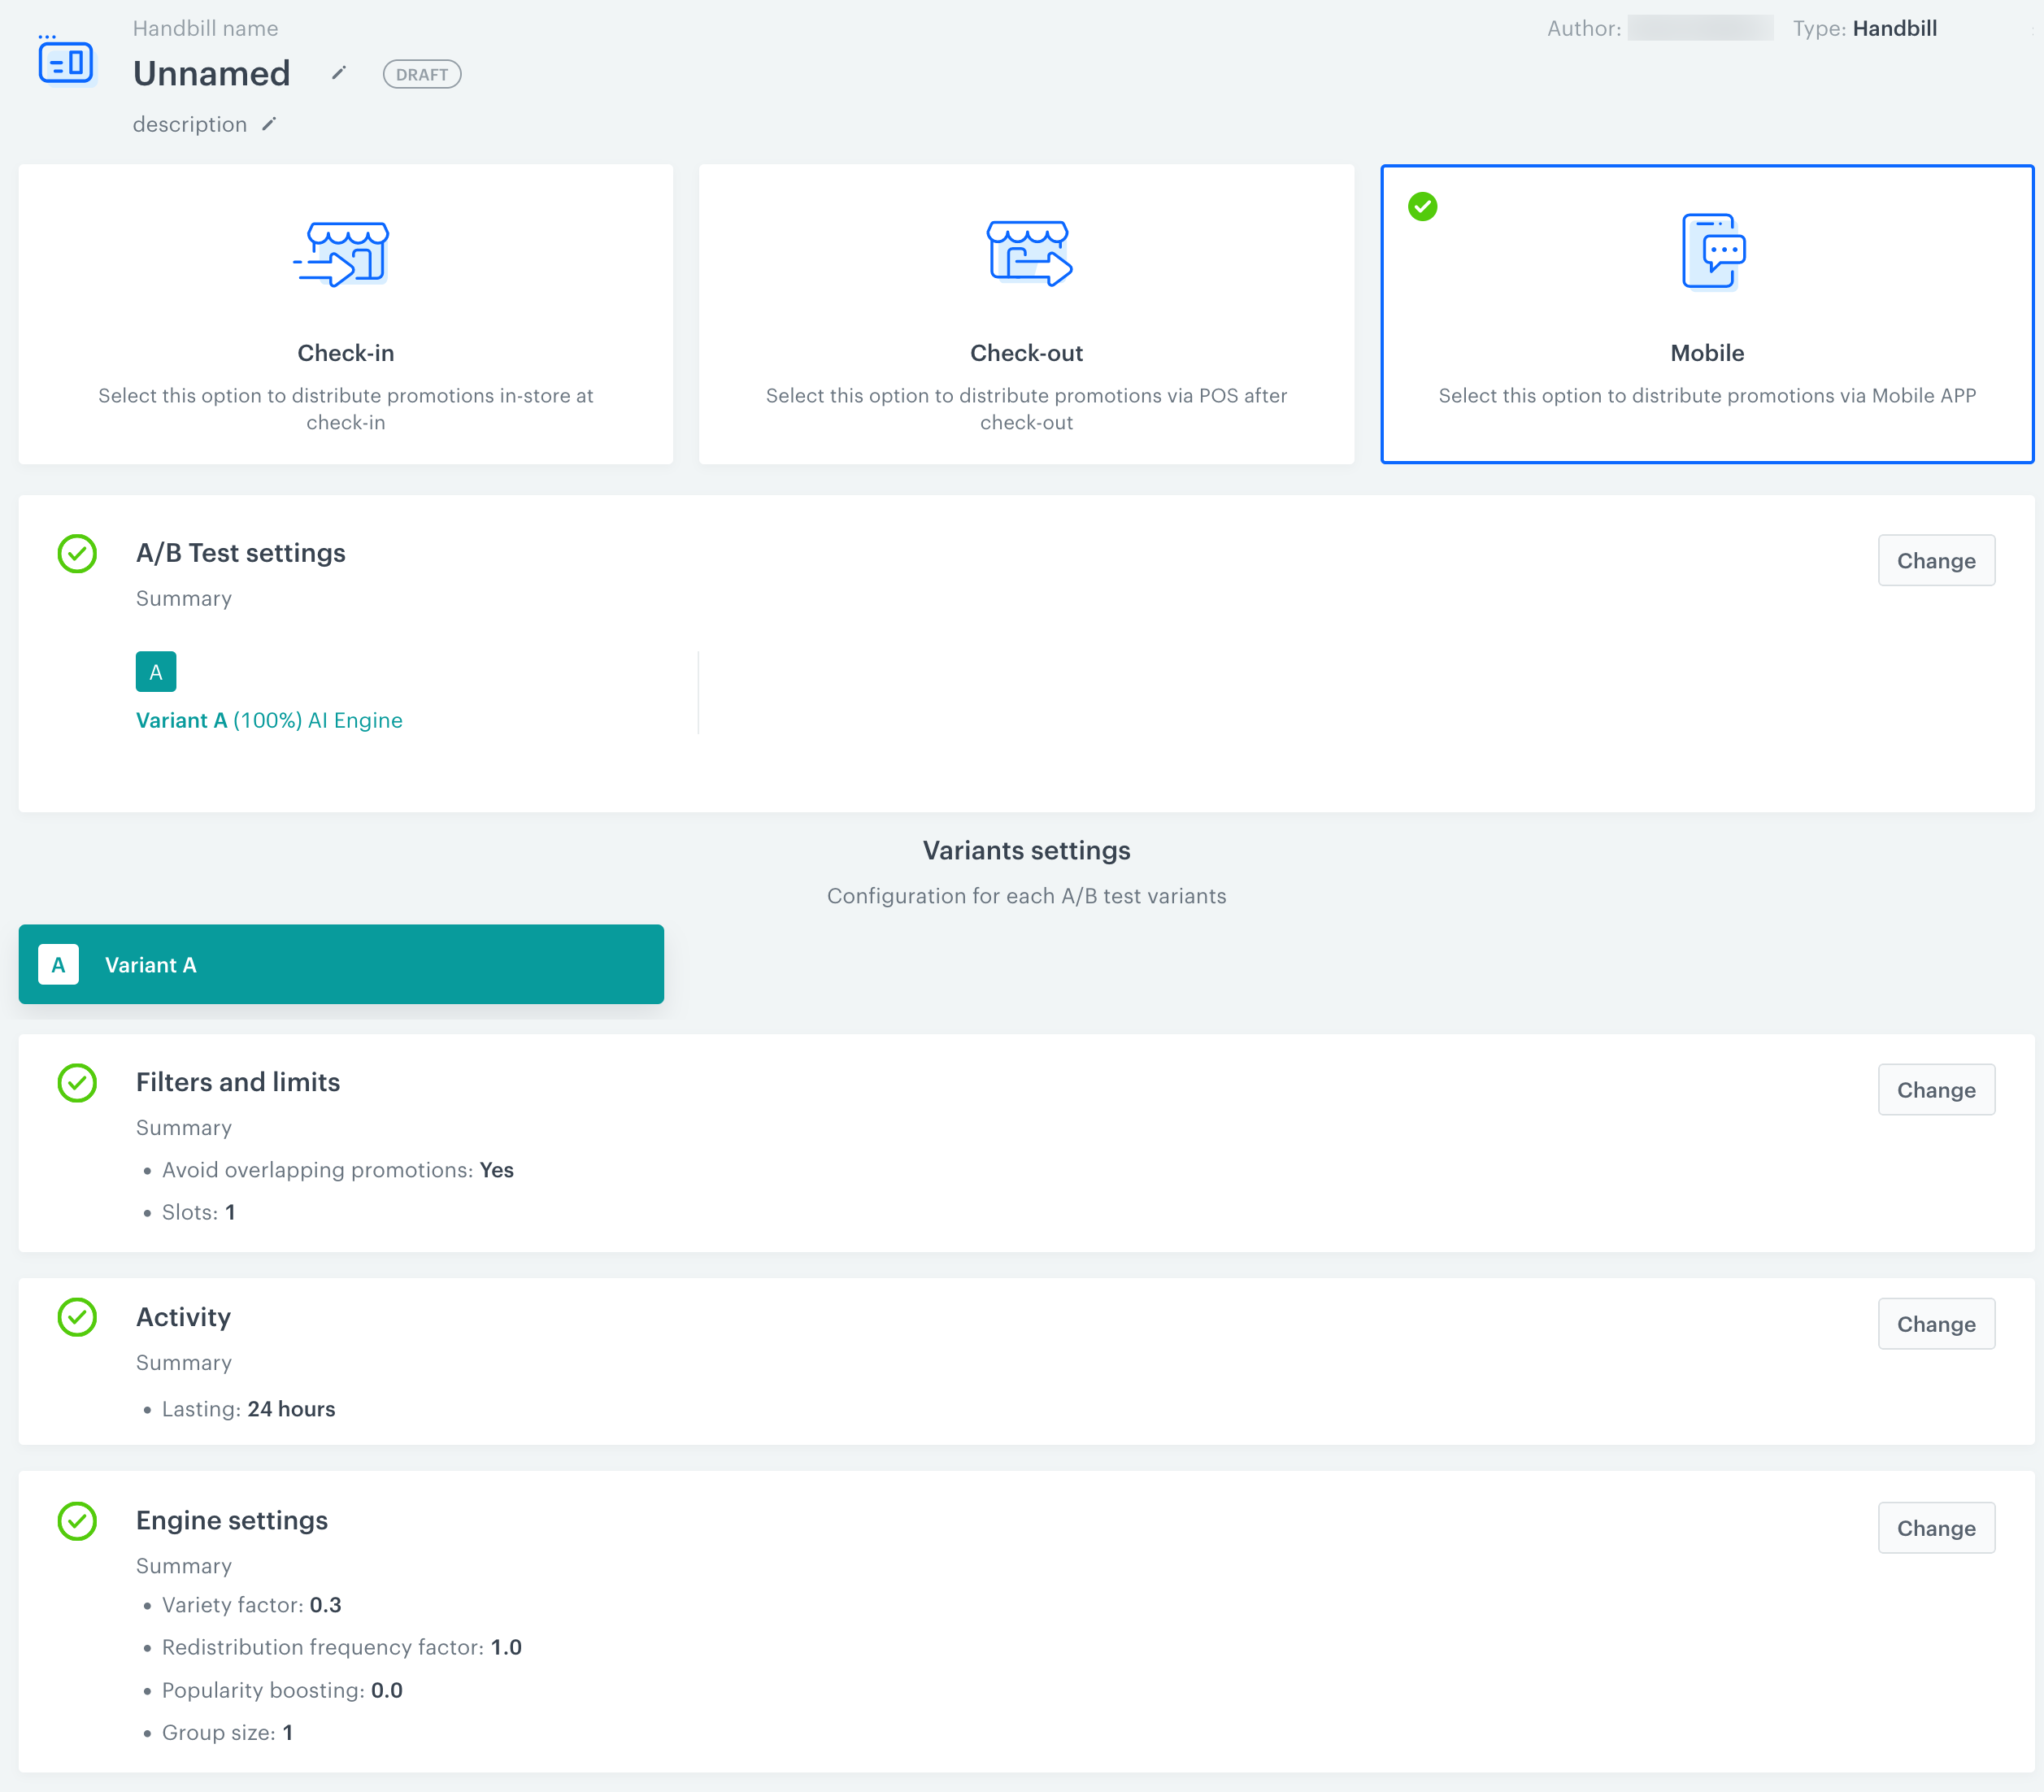Viewport: 2044px width, 1792px height.
Task: Click the DRAFT status badge
Action: pos(421,73)
